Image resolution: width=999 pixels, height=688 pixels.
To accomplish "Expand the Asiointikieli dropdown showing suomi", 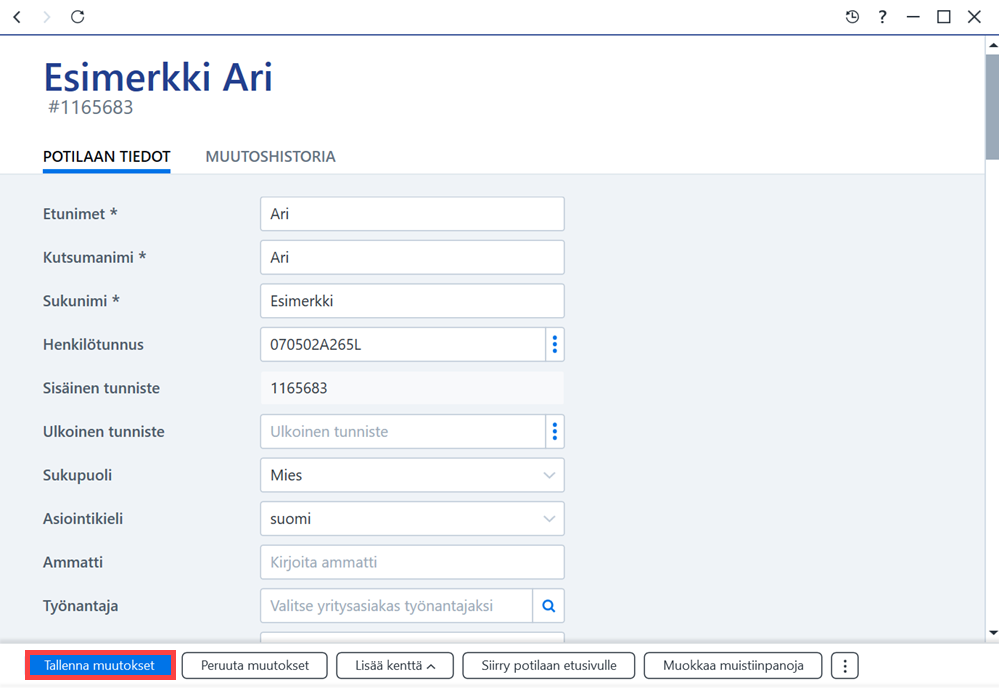I will (x=412, y=519).
